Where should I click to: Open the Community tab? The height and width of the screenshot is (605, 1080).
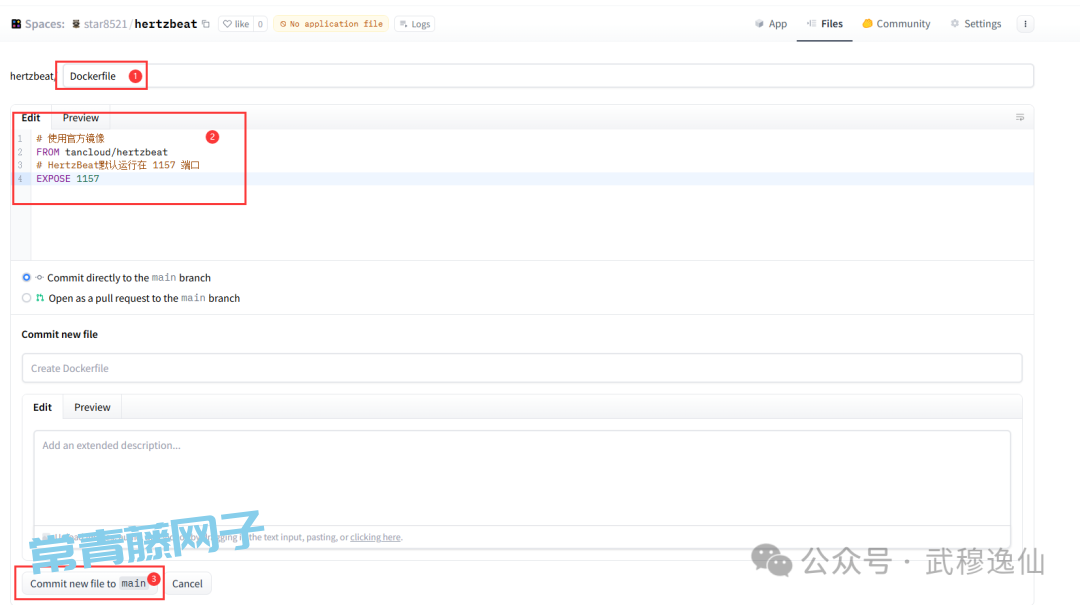pos(896,24)
